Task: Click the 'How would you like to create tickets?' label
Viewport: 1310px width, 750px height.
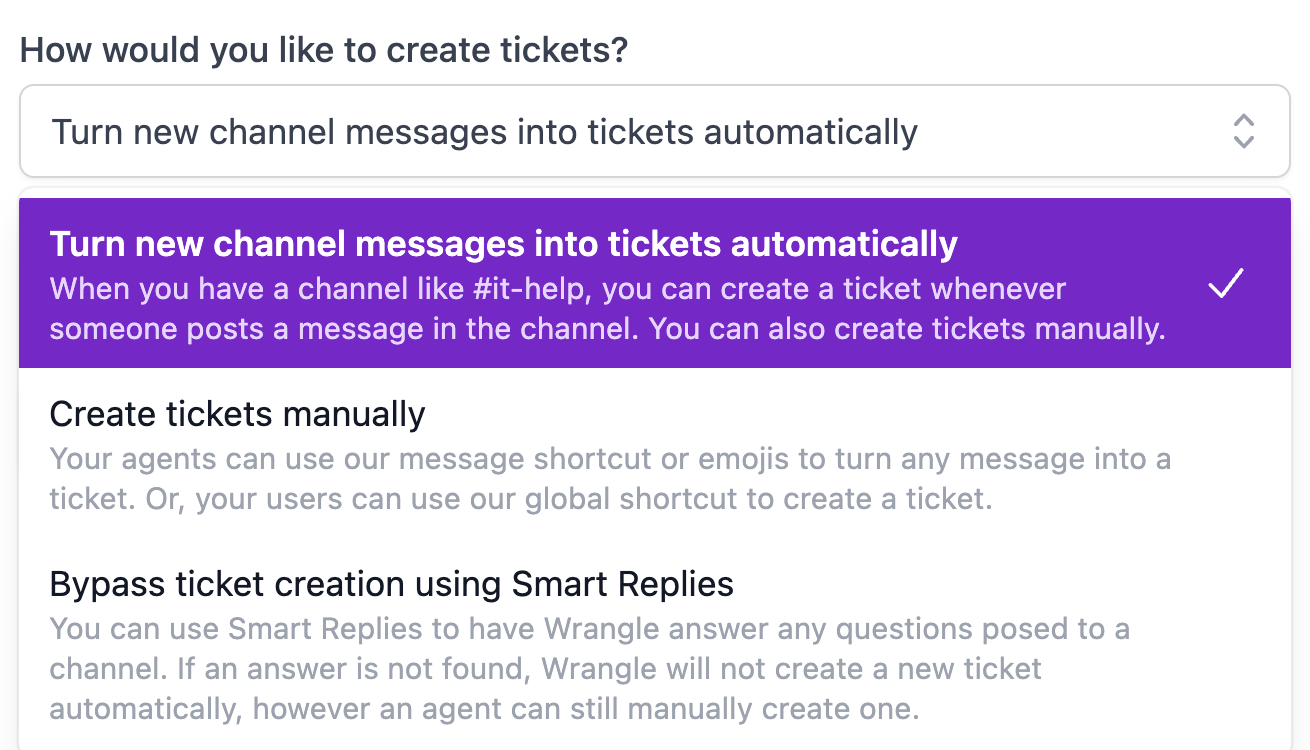Action: click(324, 50)
